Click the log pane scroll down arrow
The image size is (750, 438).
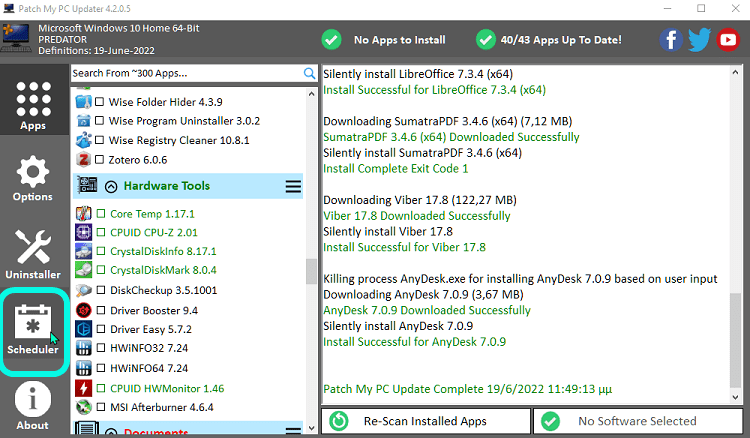click(x=735, y=397)
